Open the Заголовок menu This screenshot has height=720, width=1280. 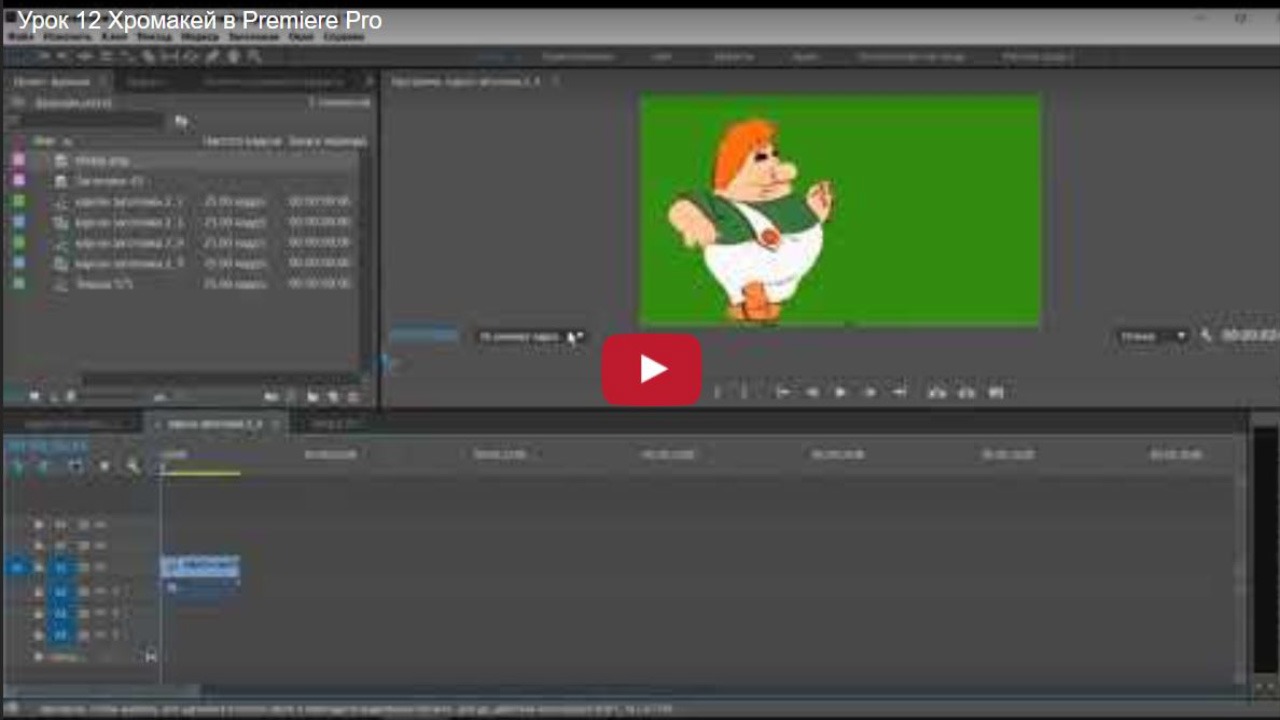[253, 38]
